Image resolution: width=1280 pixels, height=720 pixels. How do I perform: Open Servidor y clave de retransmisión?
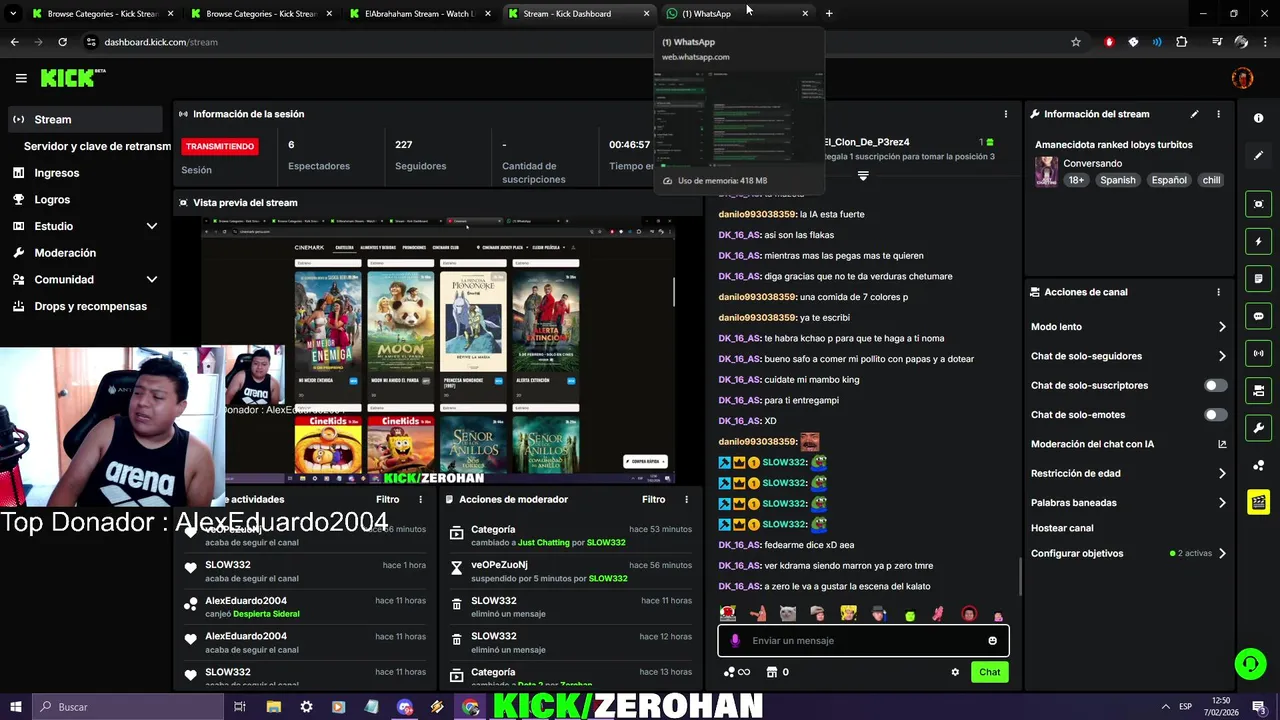coord(97,146)
